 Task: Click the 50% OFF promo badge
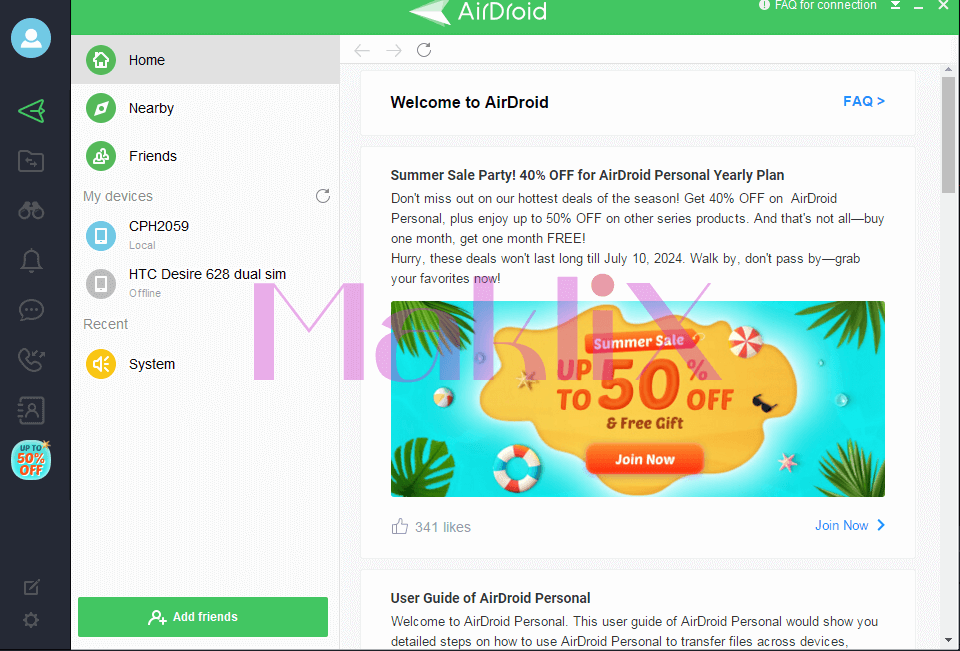31,460
